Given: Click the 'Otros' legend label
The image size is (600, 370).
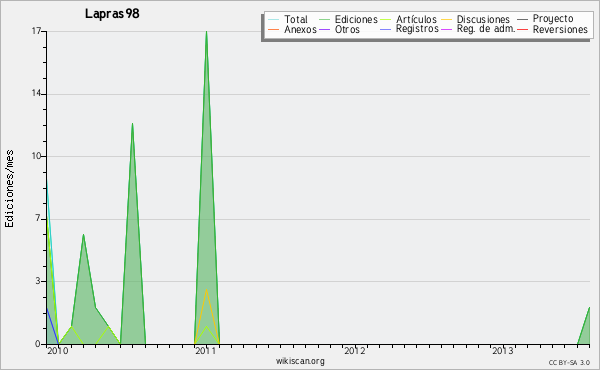Looking at the screenshot, I should [347, 29].
